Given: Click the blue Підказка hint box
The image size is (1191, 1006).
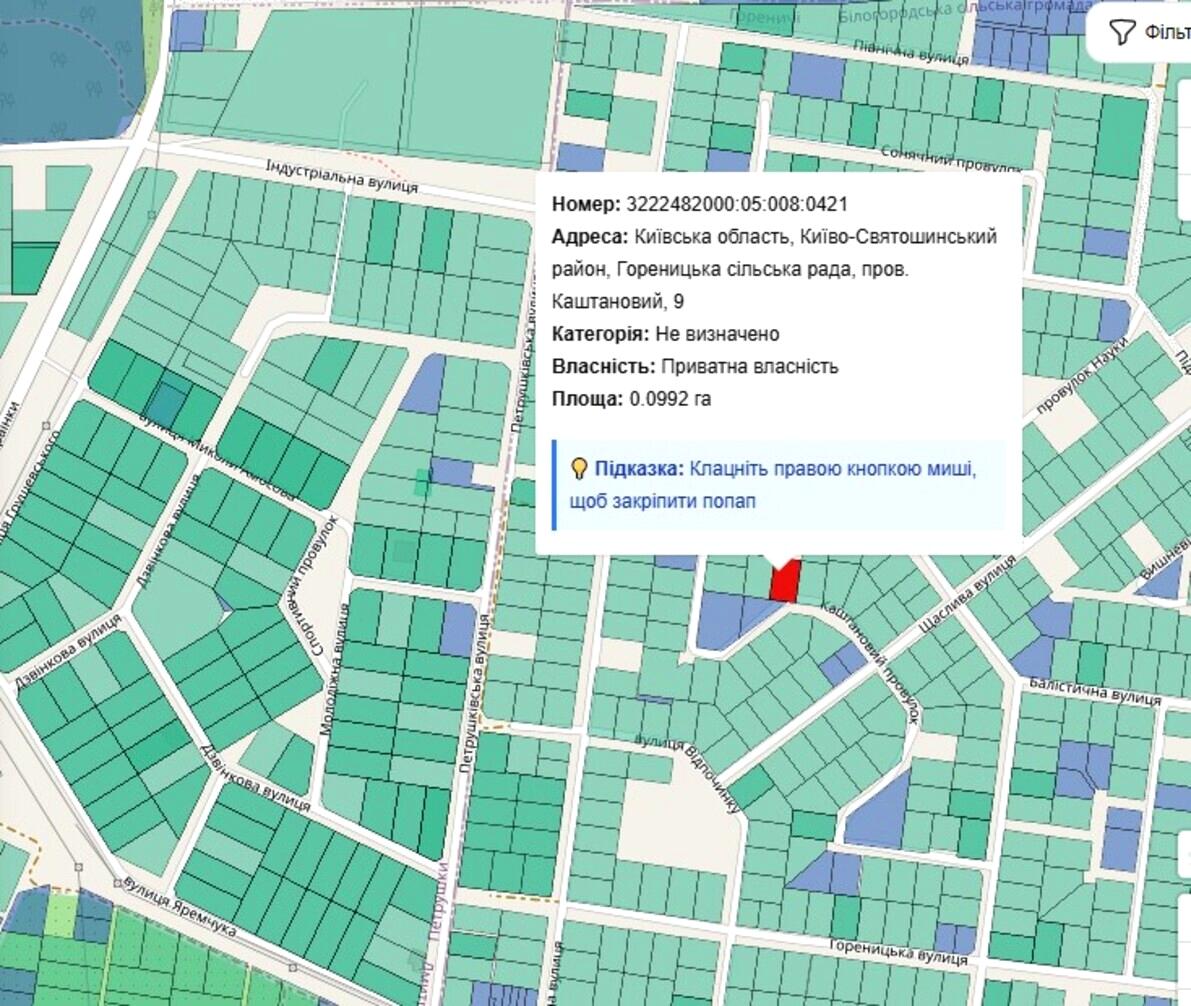Looking at the screenshot, I should [778, 485].
